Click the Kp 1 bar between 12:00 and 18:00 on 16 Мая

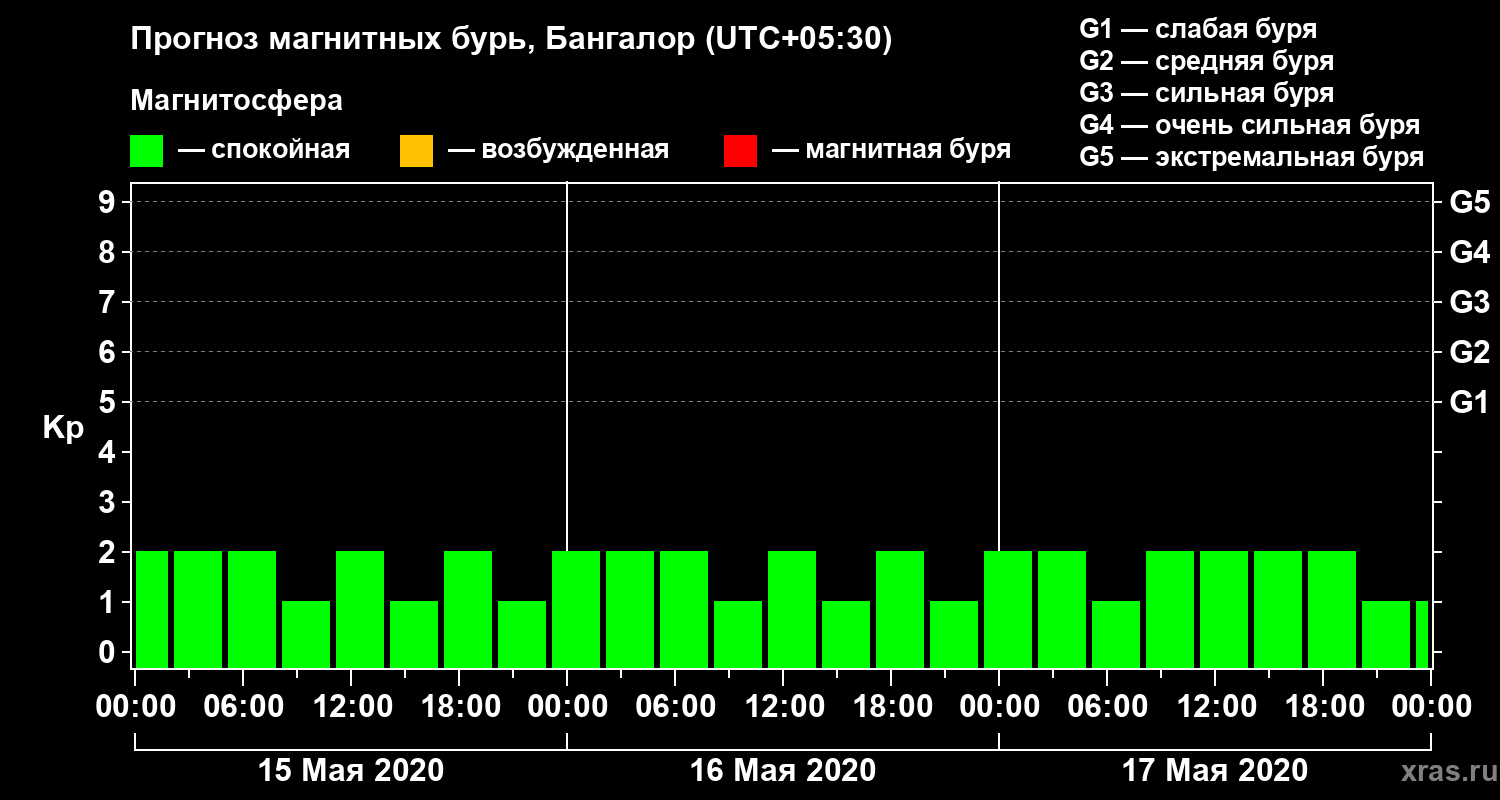(846, 634)
